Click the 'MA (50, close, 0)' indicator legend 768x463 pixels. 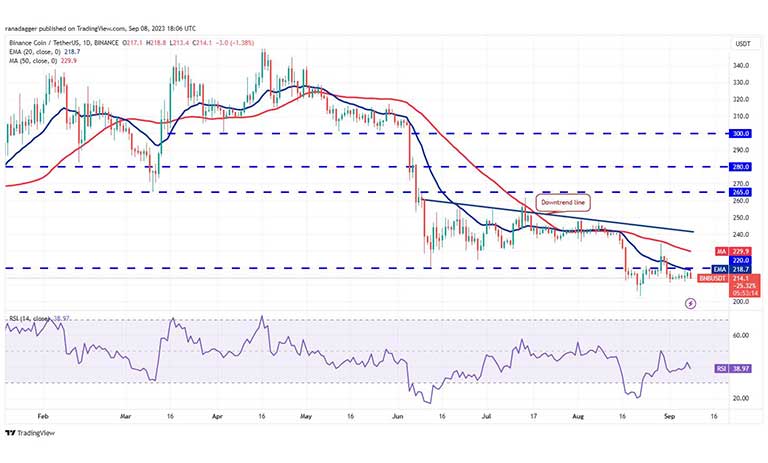tap(43, 61)
